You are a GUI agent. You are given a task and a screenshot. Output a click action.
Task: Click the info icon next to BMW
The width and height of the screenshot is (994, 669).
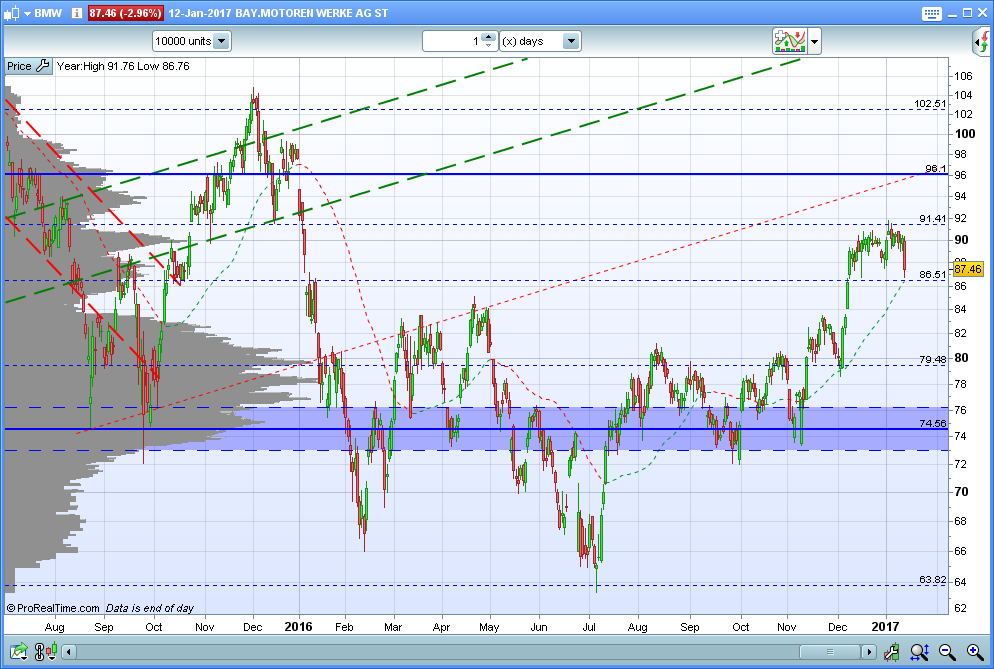coord(77,13)
